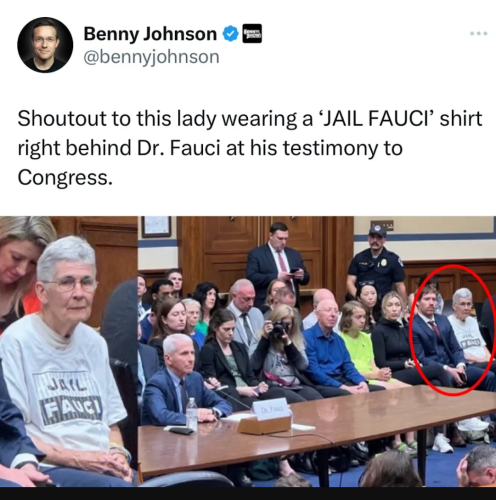Screen dimensions: 496x500
Task: Open the @bennyjohnson handle link
Action: [x=151, y=57]
